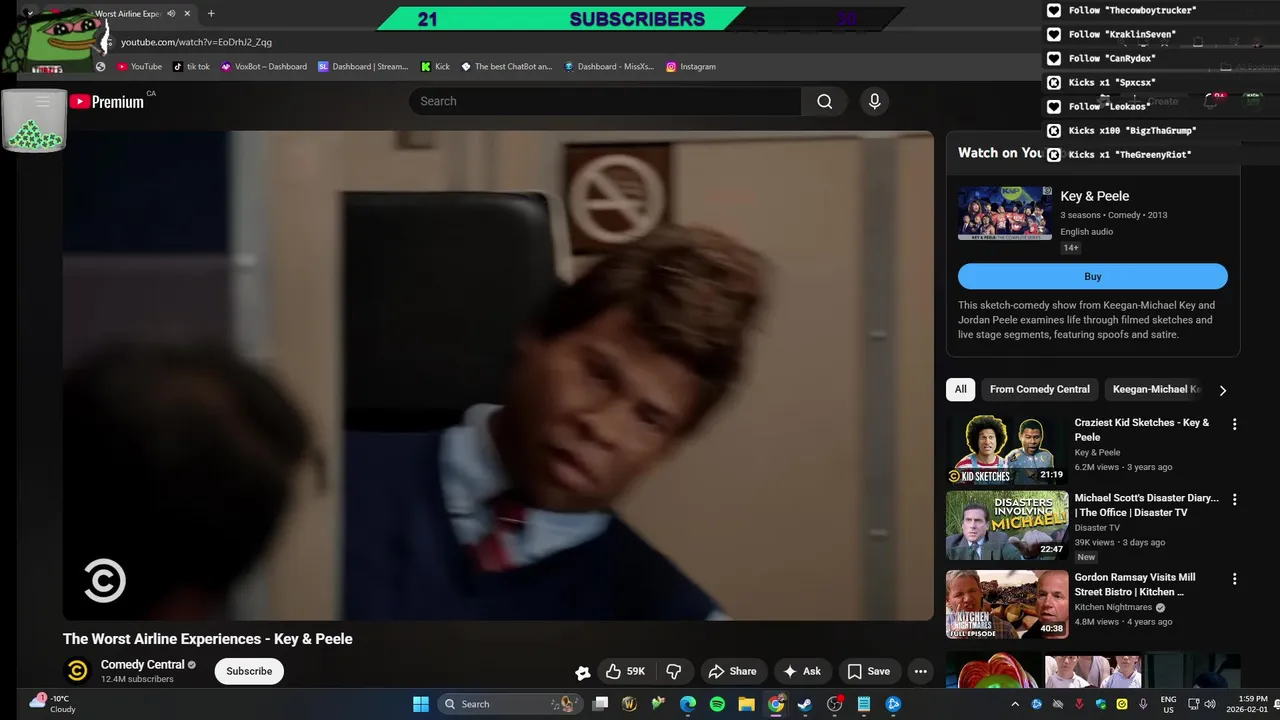This screenshot has height=720, width=1280.
Task: Click into the YouTube search field
Action: coord(604,101)
